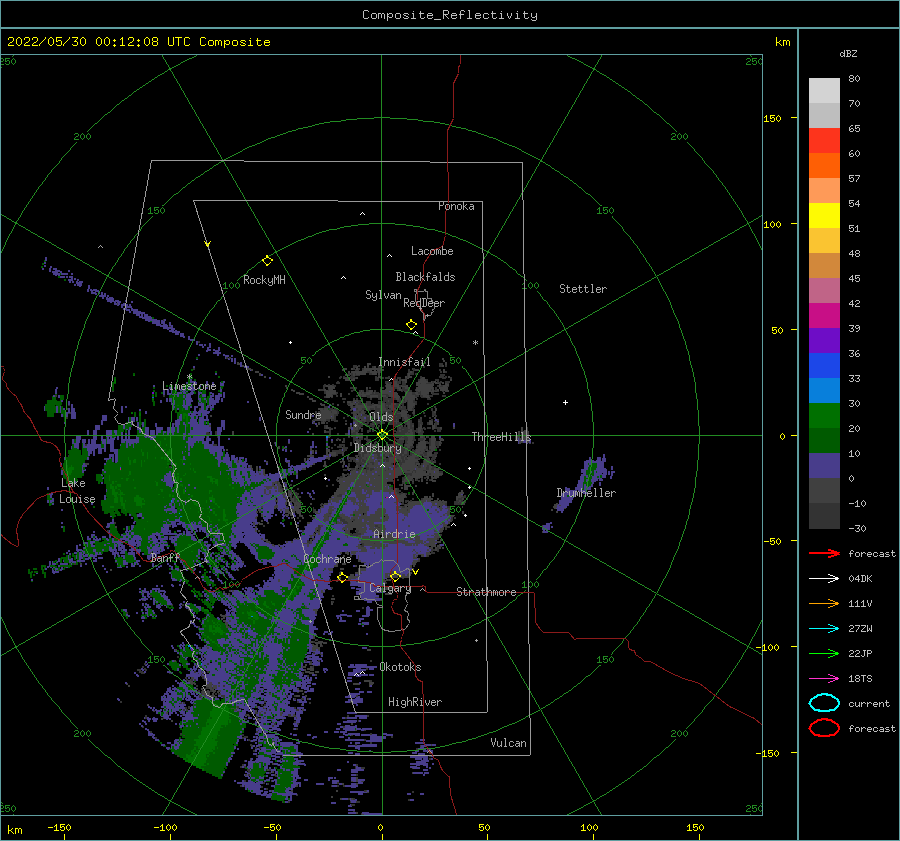Image resolution: width=900 pixels, height=841 pixels.
Task: Click the km unit label at bottom-left
Action: [x=15, y=830]
